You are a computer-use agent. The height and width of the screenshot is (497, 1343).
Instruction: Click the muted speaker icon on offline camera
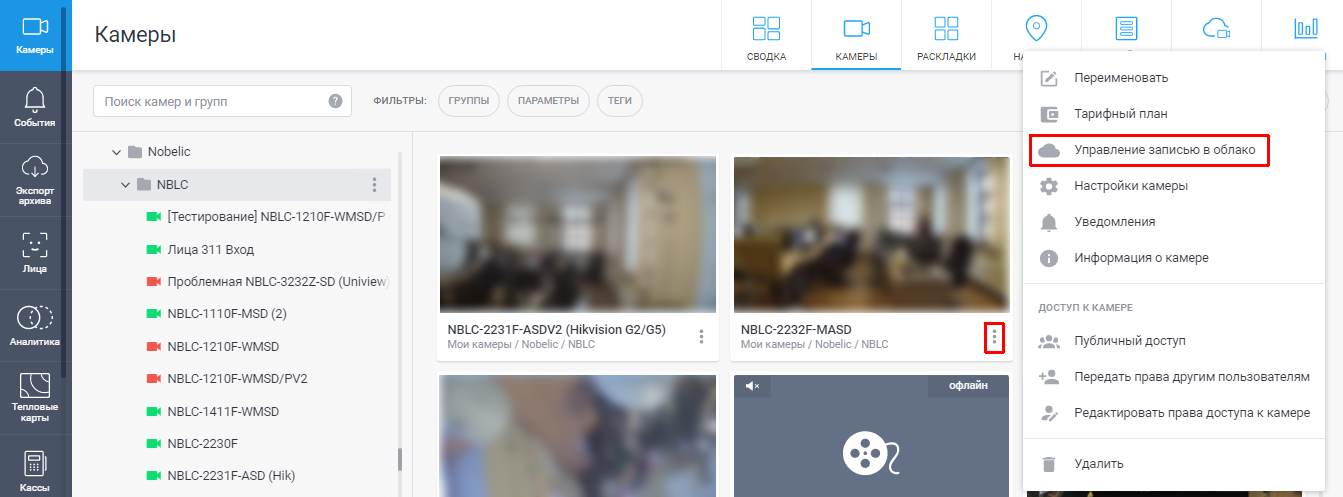tap(752, 387)
